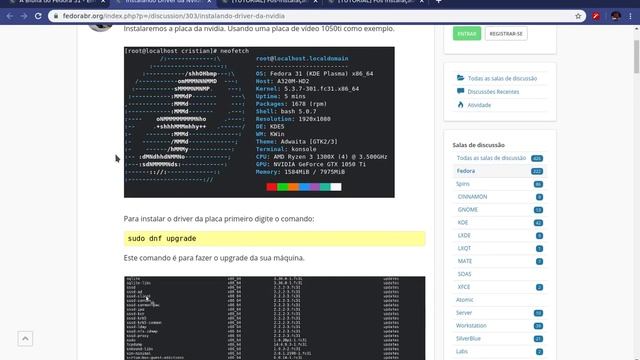640x360 pixels.
Task: Click folder icon beside 'Todas as salas de discussão'
Action: click(460, 78)
